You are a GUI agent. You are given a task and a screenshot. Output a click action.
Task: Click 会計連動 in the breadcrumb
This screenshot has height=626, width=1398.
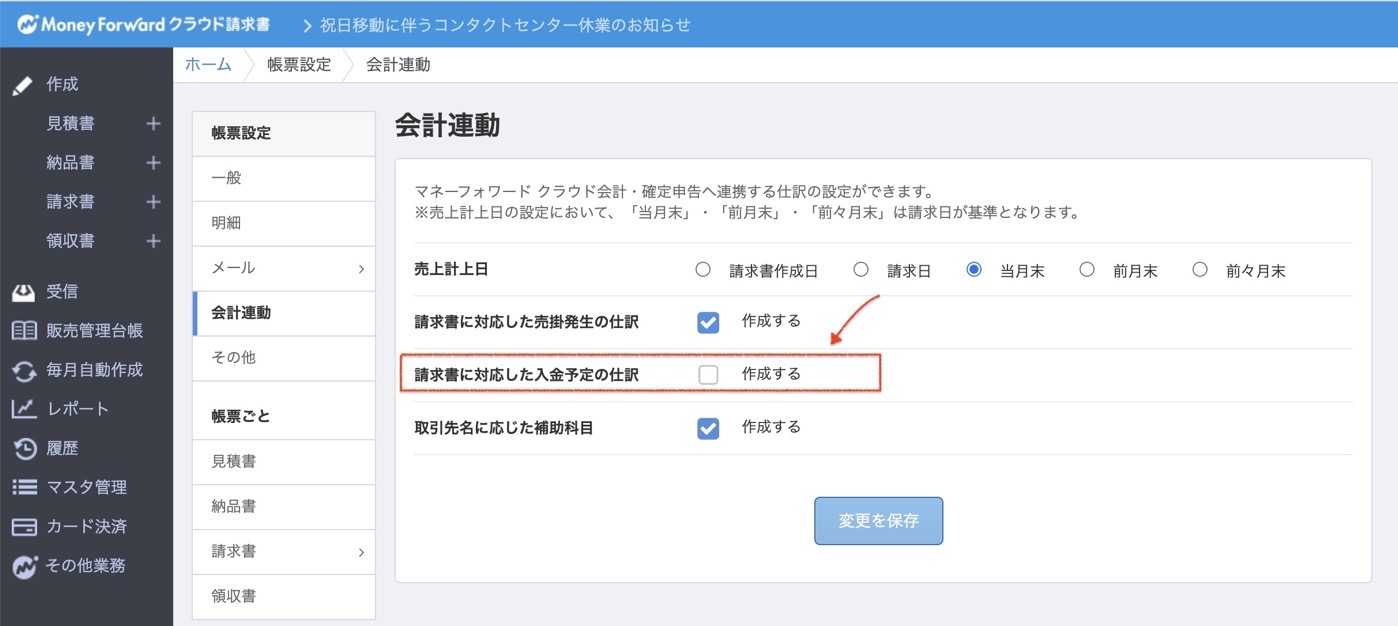point(397,65)
